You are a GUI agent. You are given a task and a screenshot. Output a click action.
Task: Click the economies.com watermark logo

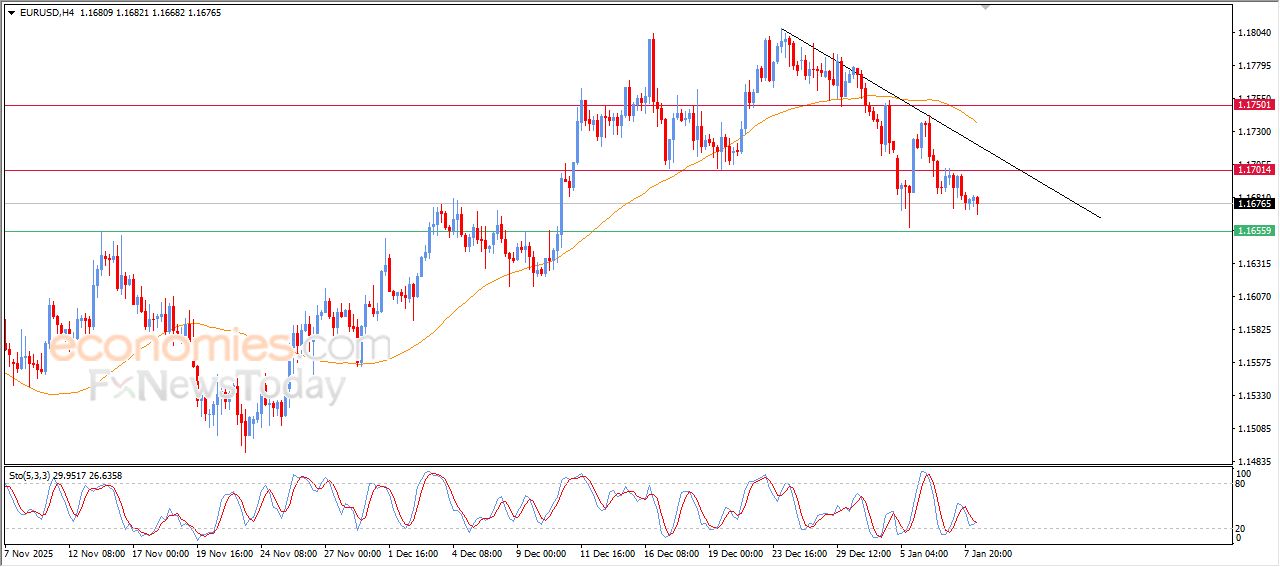point(219,347)
